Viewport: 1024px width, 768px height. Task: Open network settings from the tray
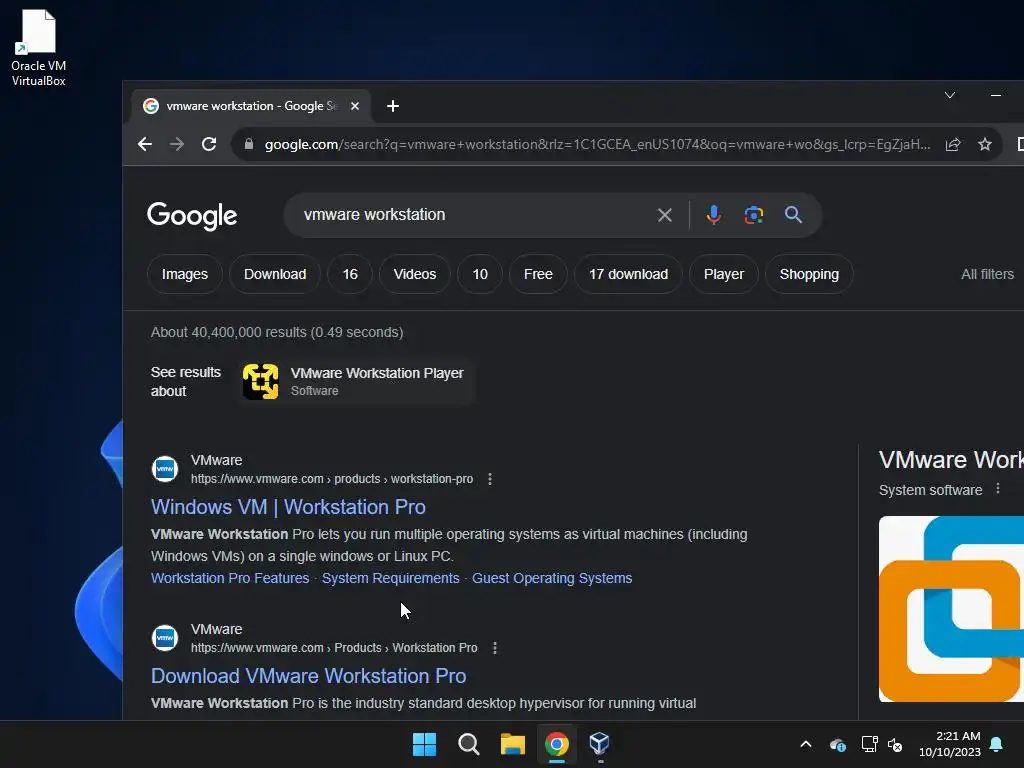[869, 744]
